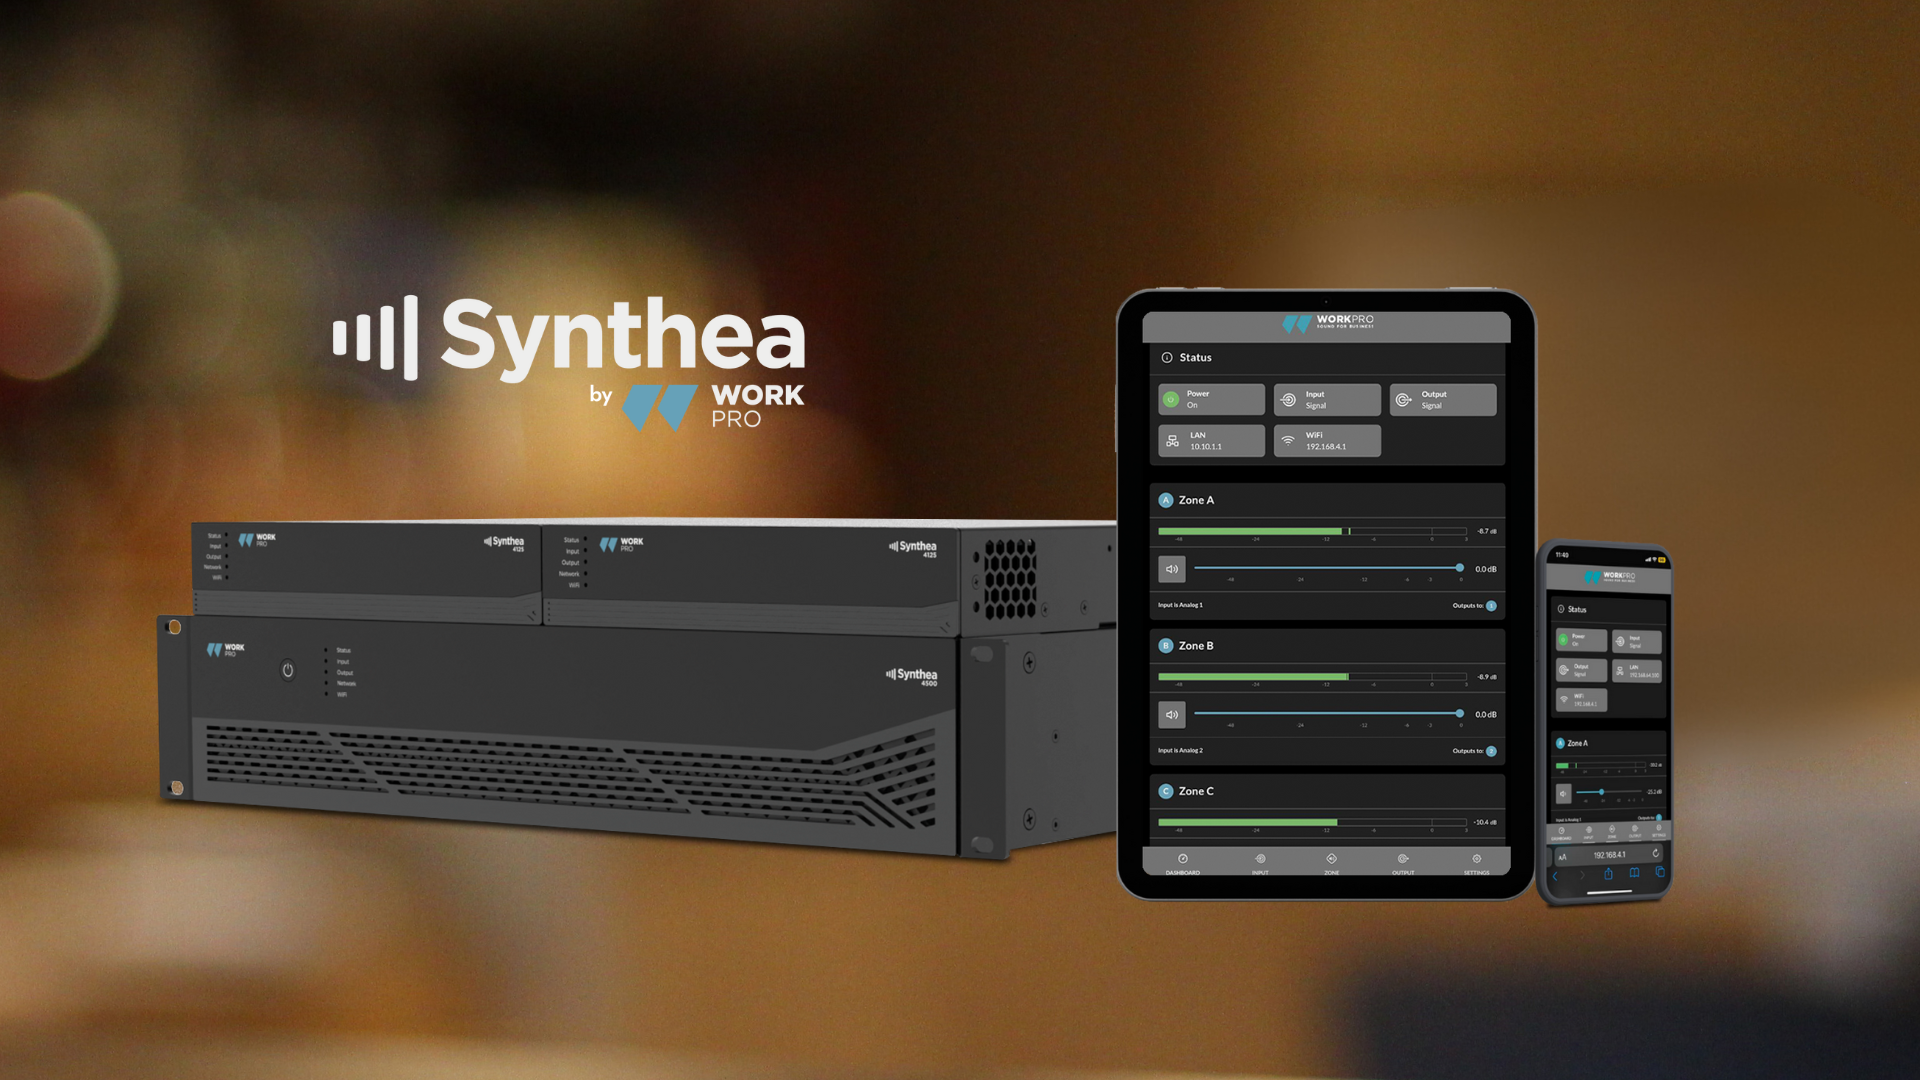The width and height of the screenshot is (1920, 1080).
Task: Open Input tab in tablet bottom bar
Action: (1260, 862)
